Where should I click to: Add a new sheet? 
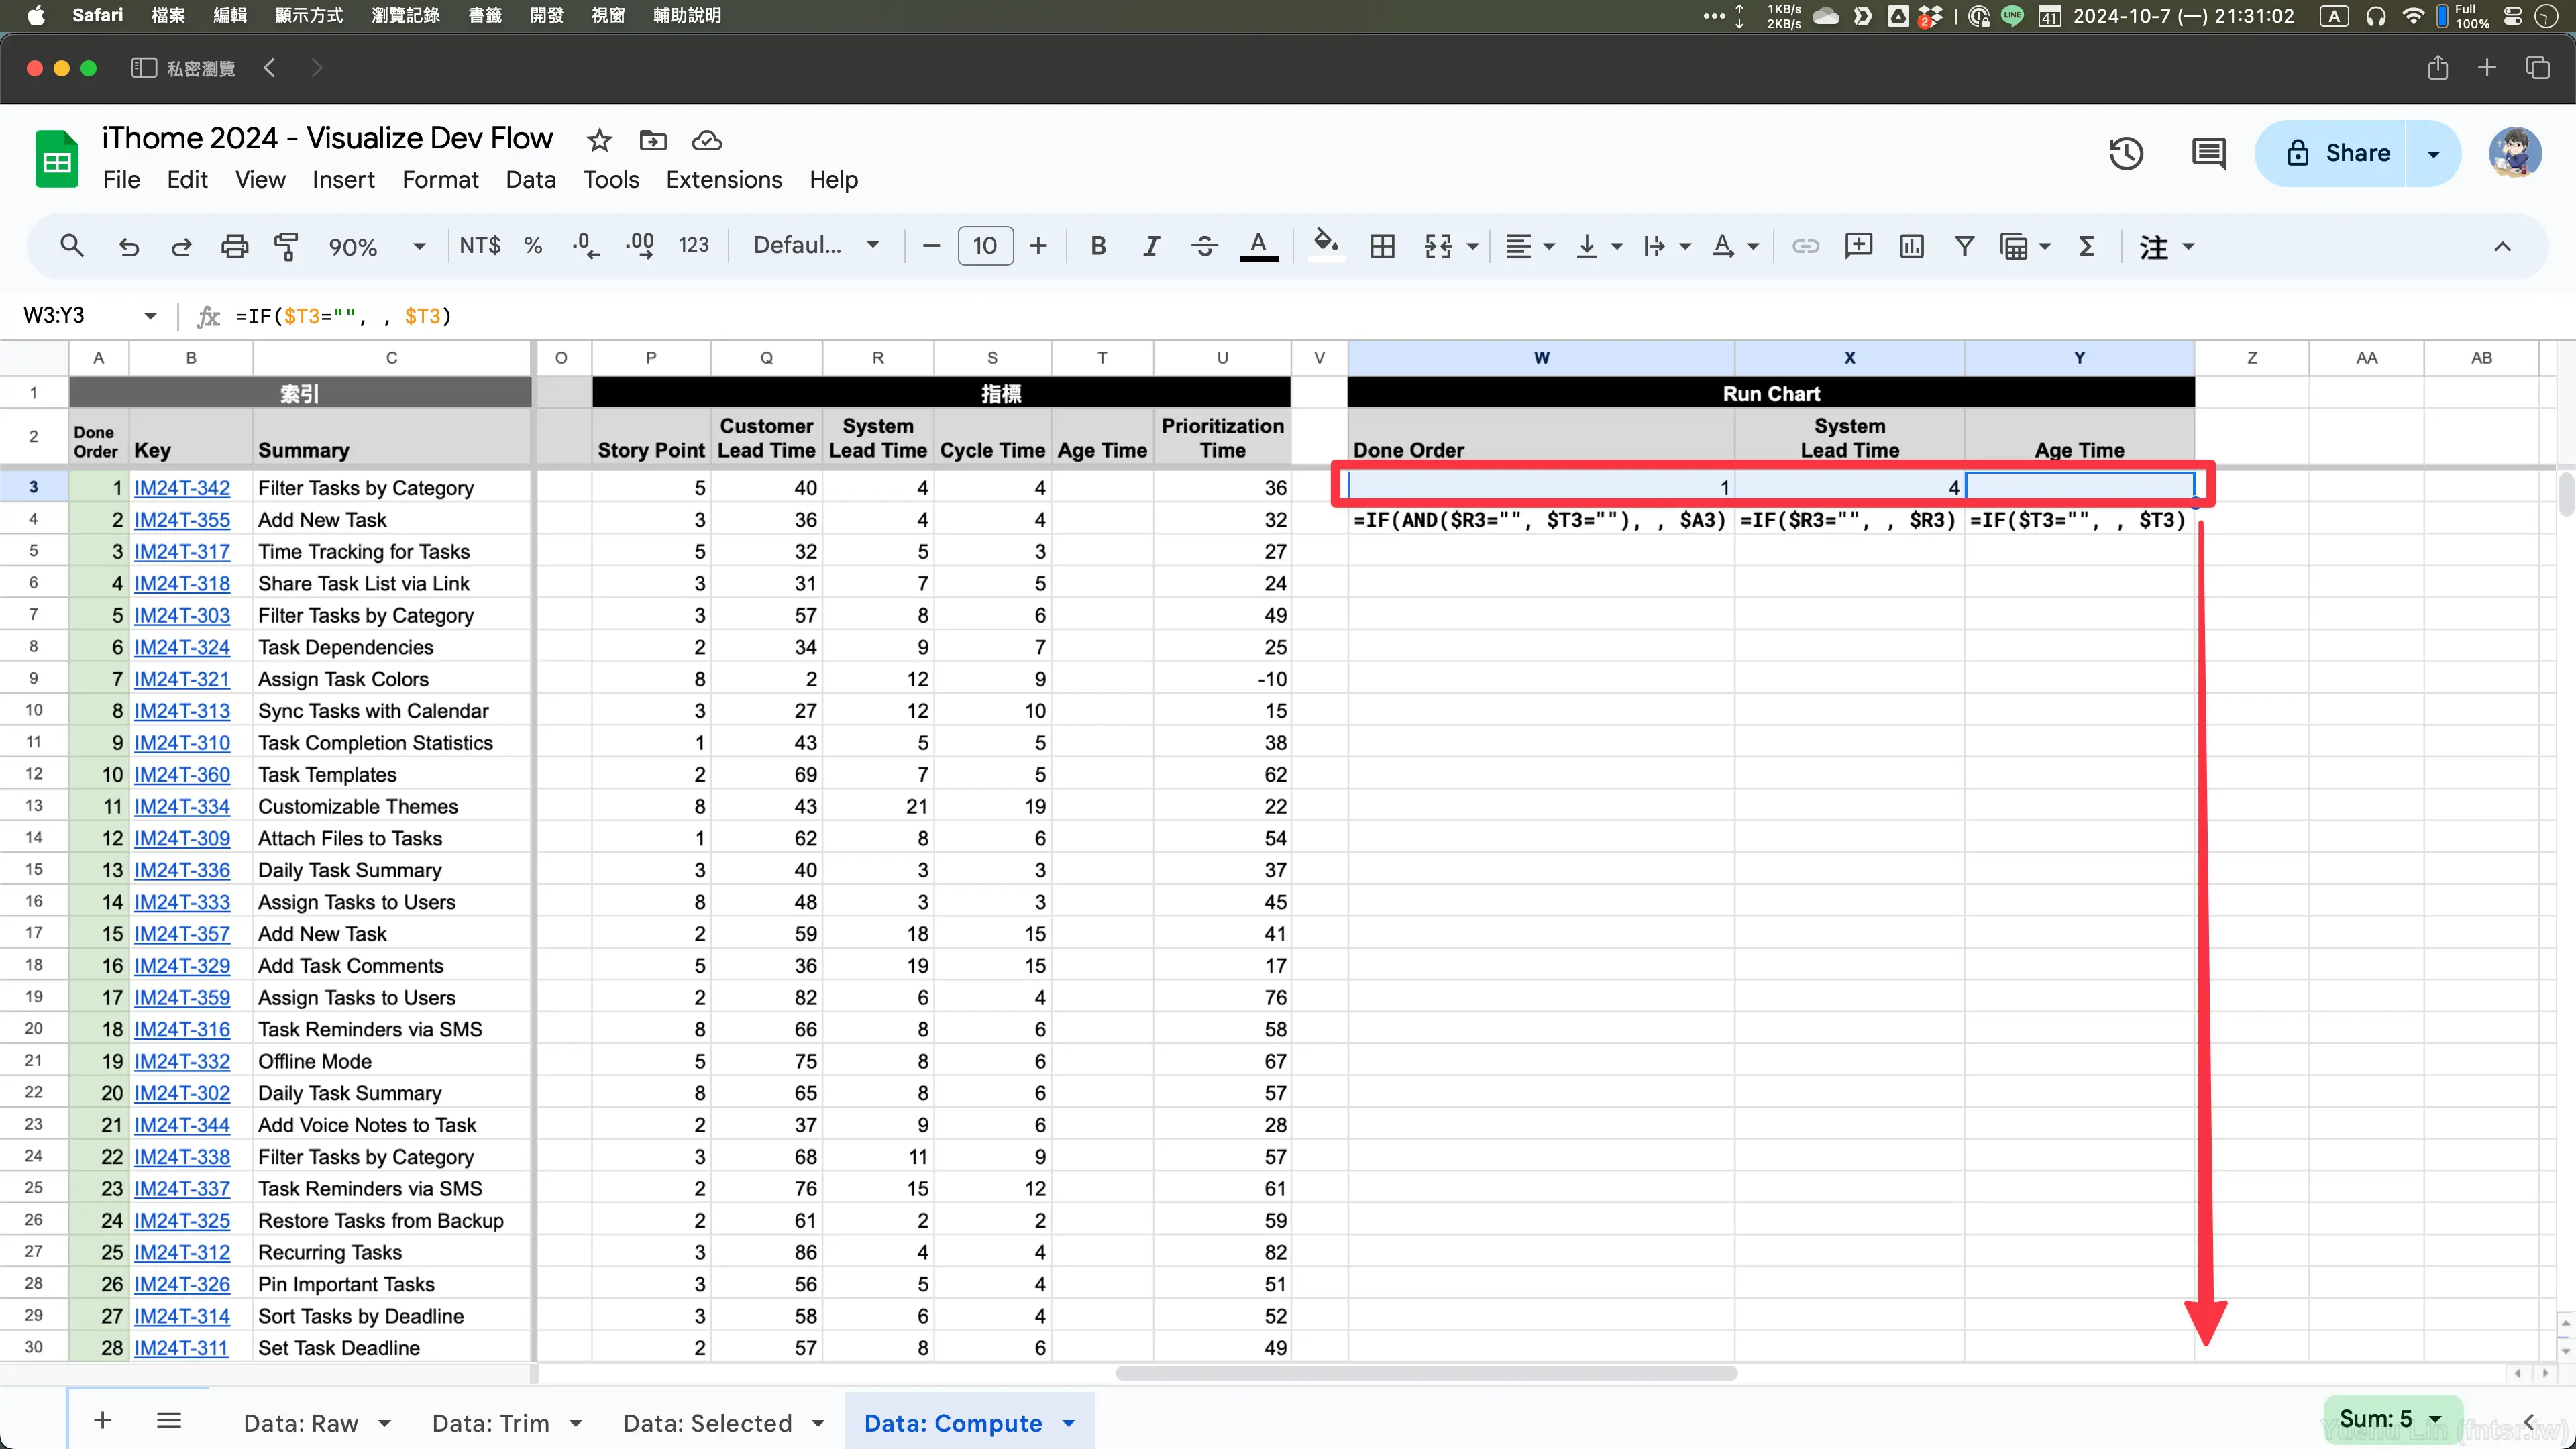coord(102,1420)
